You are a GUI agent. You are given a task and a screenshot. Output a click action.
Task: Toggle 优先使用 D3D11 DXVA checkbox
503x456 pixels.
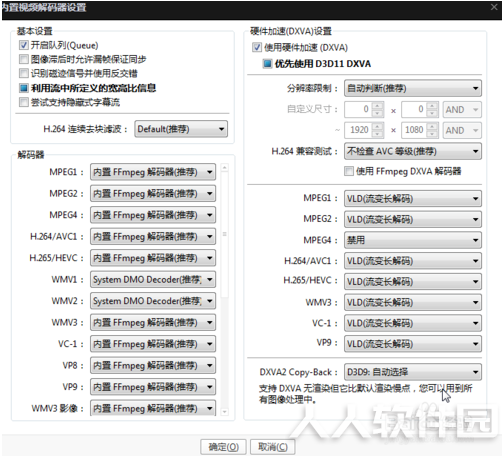coord(267,63)
